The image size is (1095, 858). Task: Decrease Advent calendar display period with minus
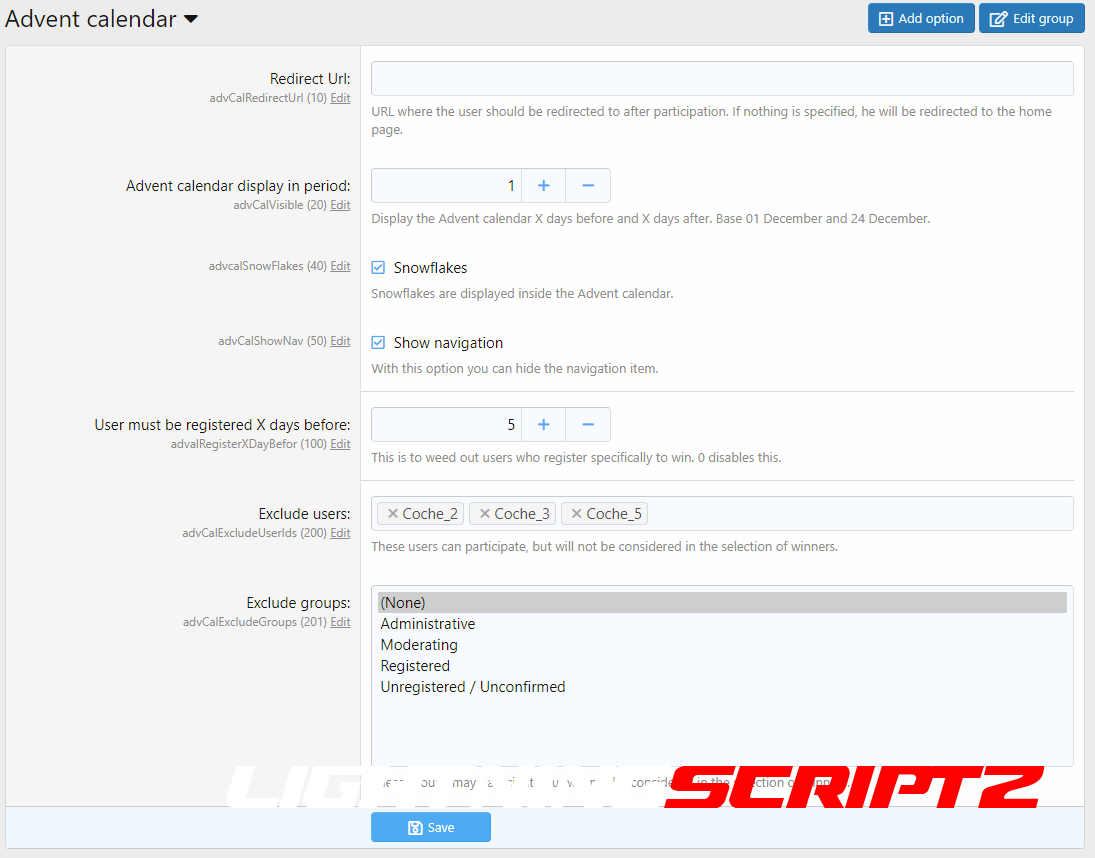[x=588, y=186]
